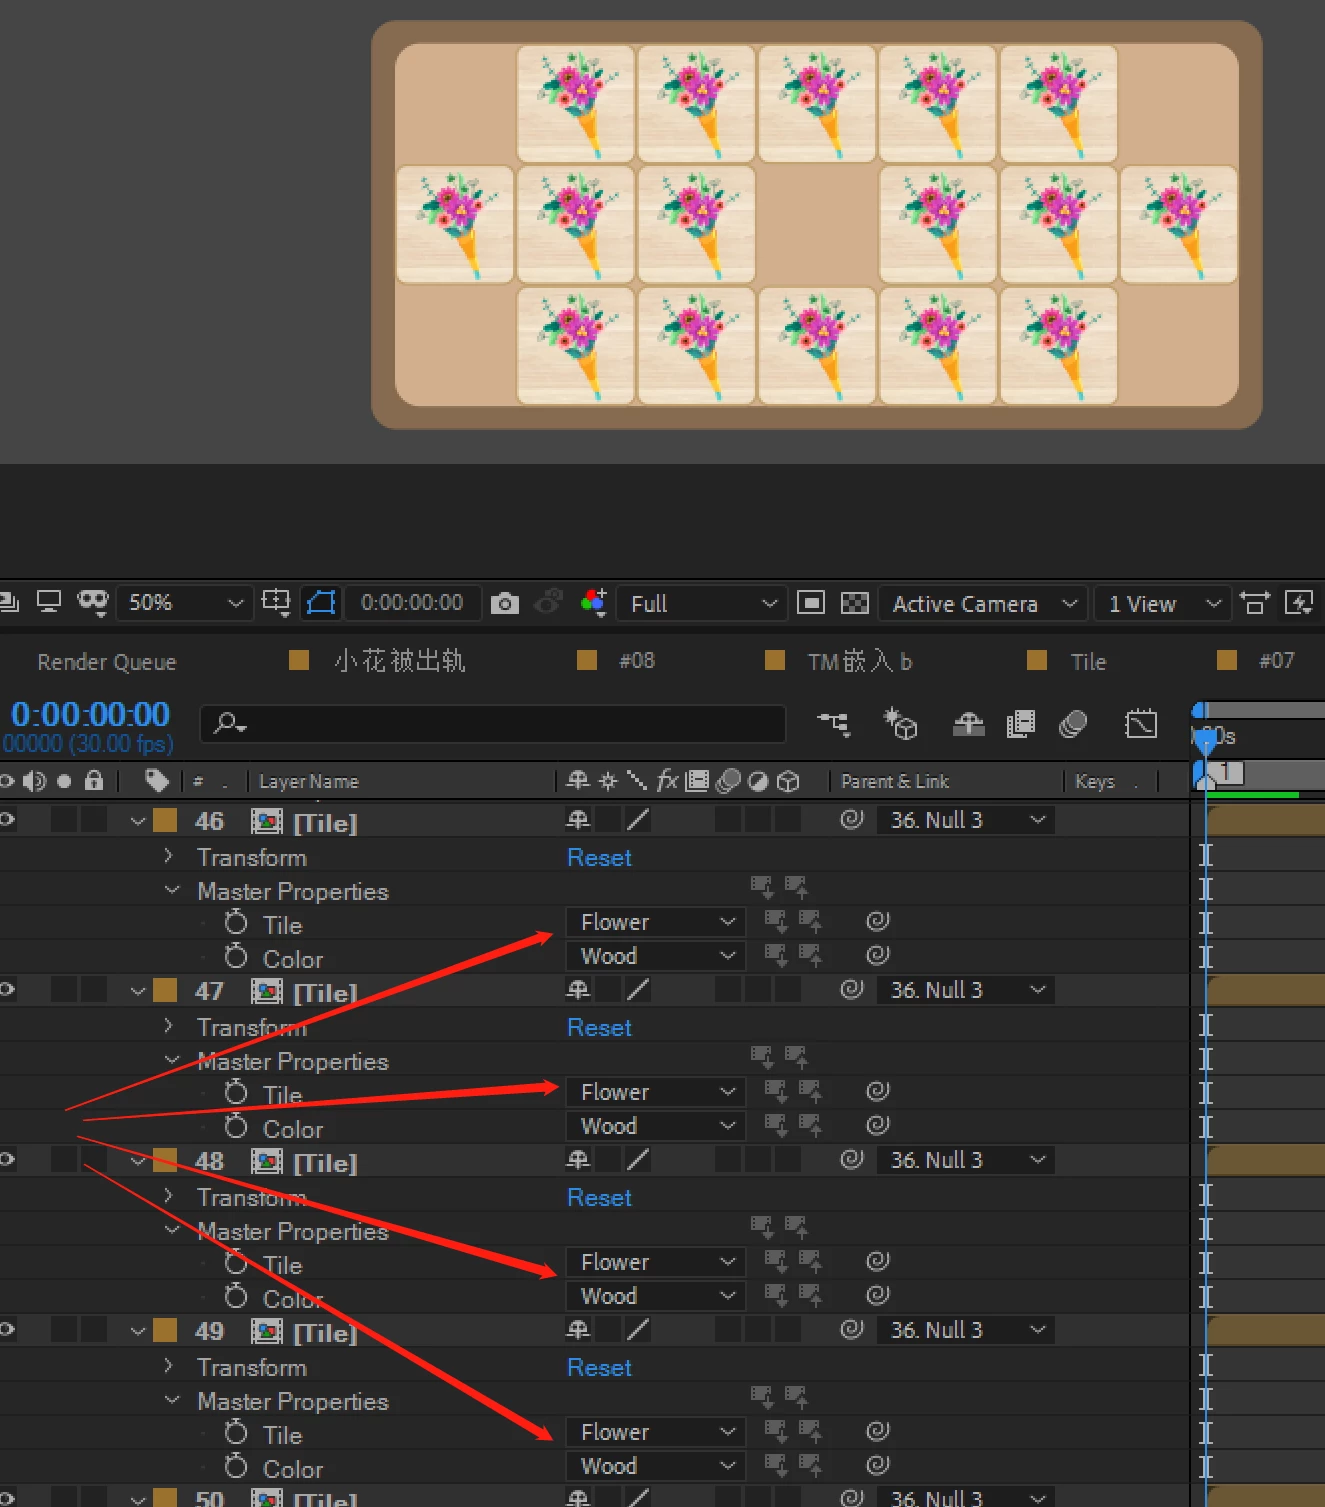Click parent pick whip for layer 46
1325x1507 pixels.
coord(852,820)
